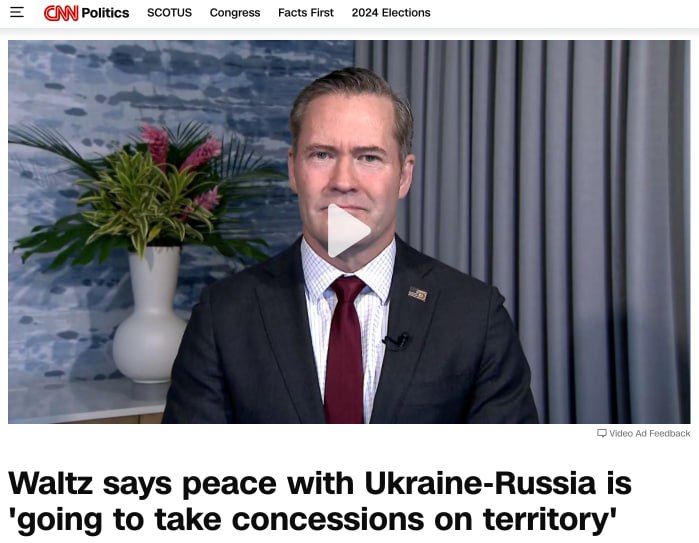Open the Video Ad Feedback link text
Viewport: 699px width, 543px height.
650,433
